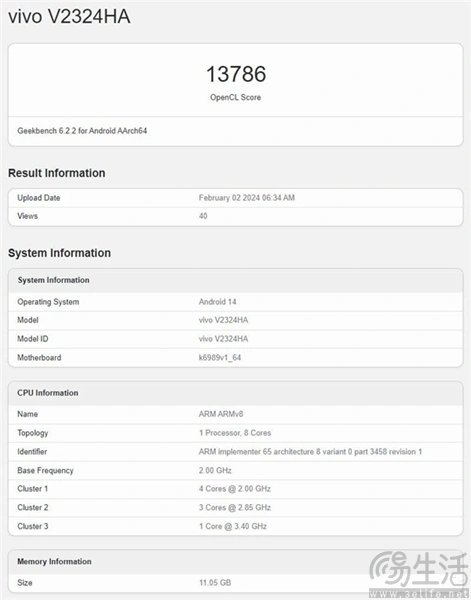Select the views count 40
The width and height of the screenshot is (471, 600).
(203, 216)
